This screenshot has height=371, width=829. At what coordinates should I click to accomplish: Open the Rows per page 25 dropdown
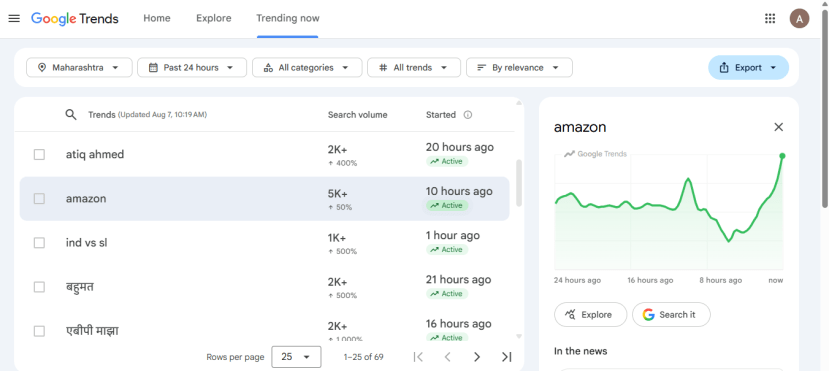click(x=296, y=357)
